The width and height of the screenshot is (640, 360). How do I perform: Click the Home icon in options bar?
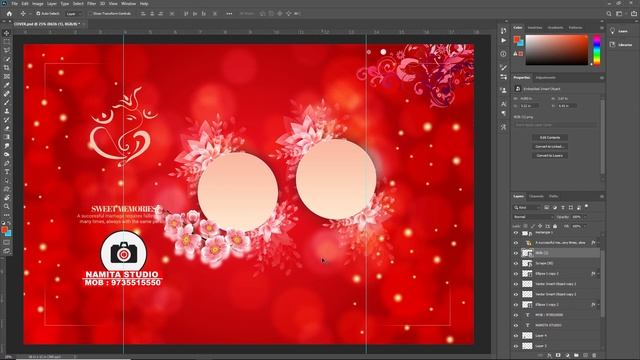coord(9,13)
